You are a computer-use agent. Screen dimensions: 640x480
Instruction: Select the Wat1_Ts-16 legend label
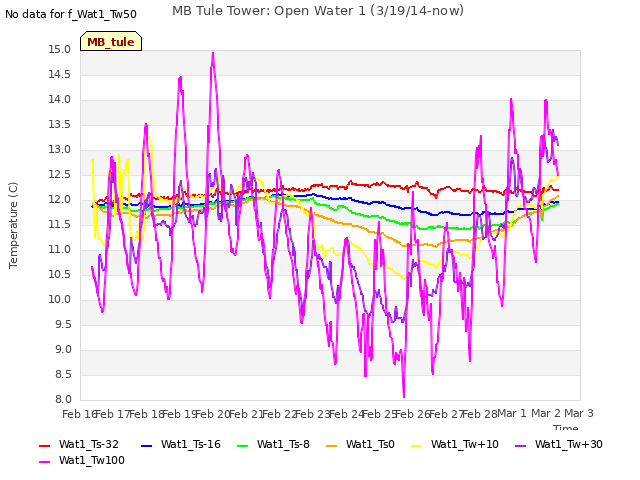click(x=191, y=444)
